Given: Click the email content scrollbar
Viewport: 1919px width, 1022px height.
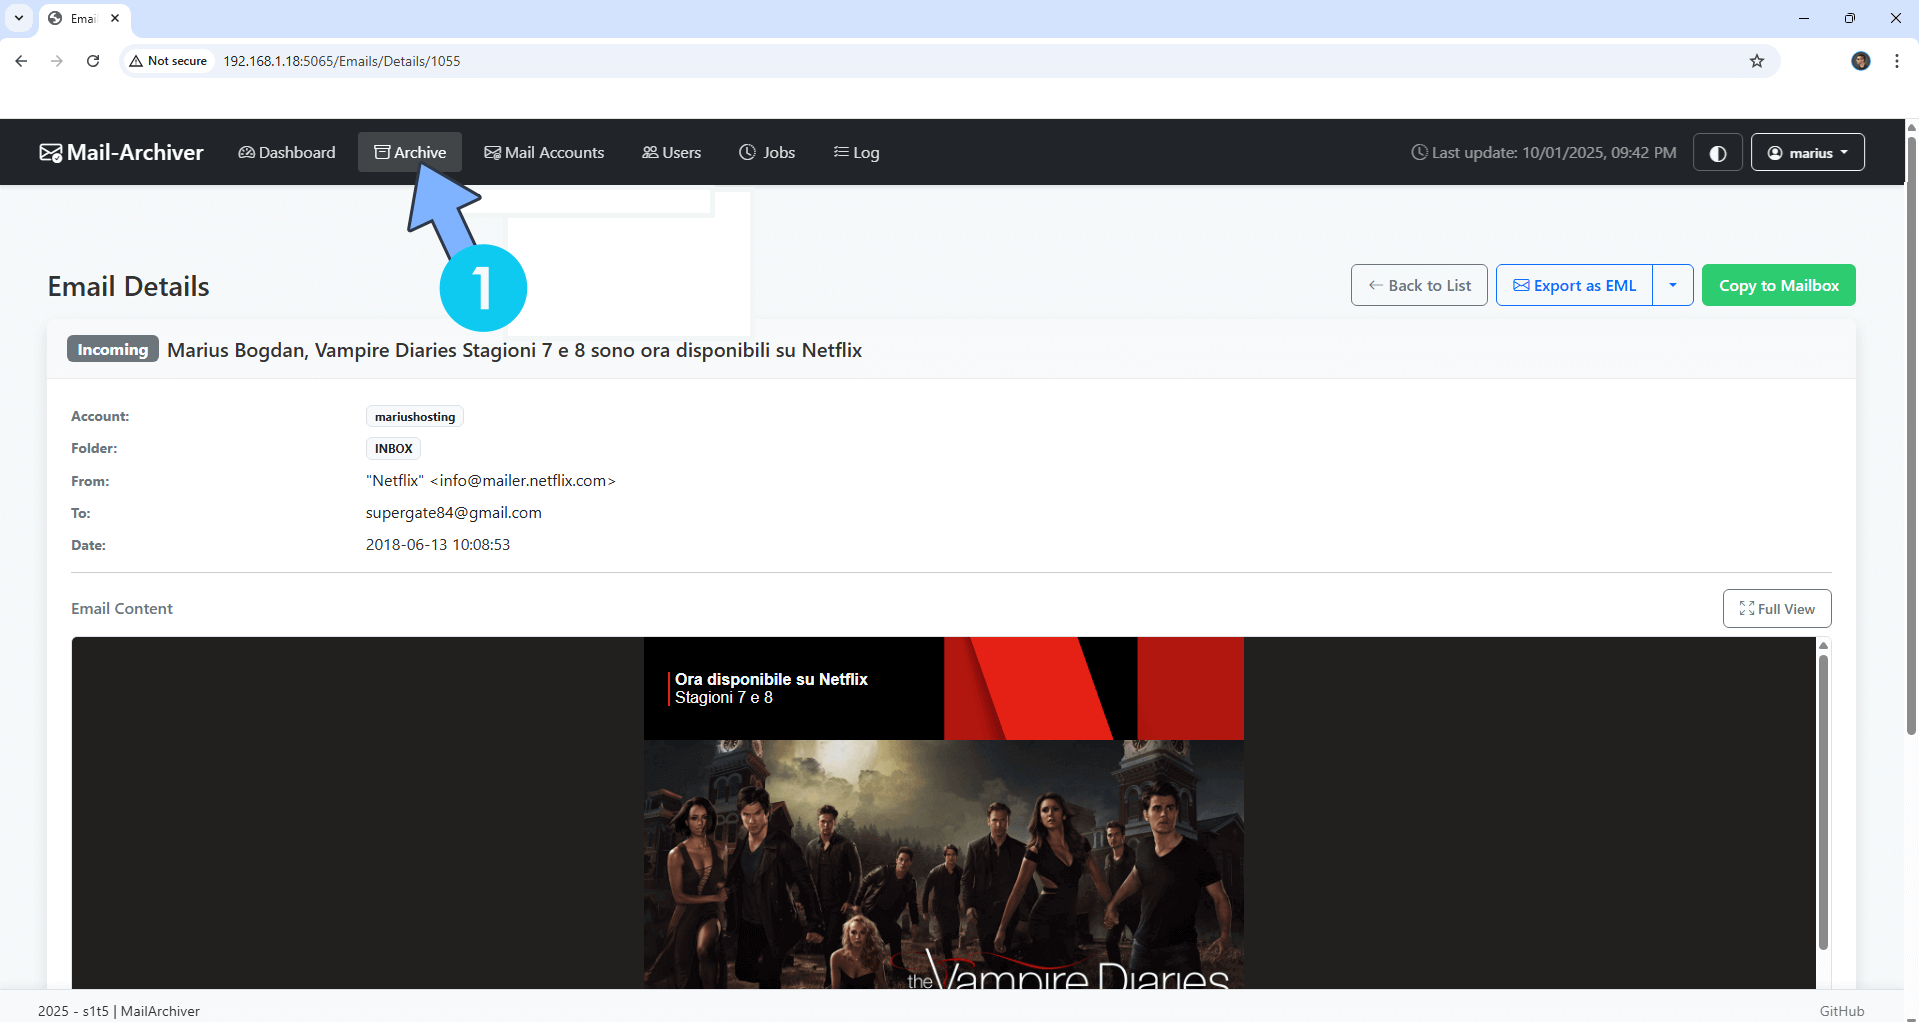Looking at the screenshot, I should [1822, 800].
